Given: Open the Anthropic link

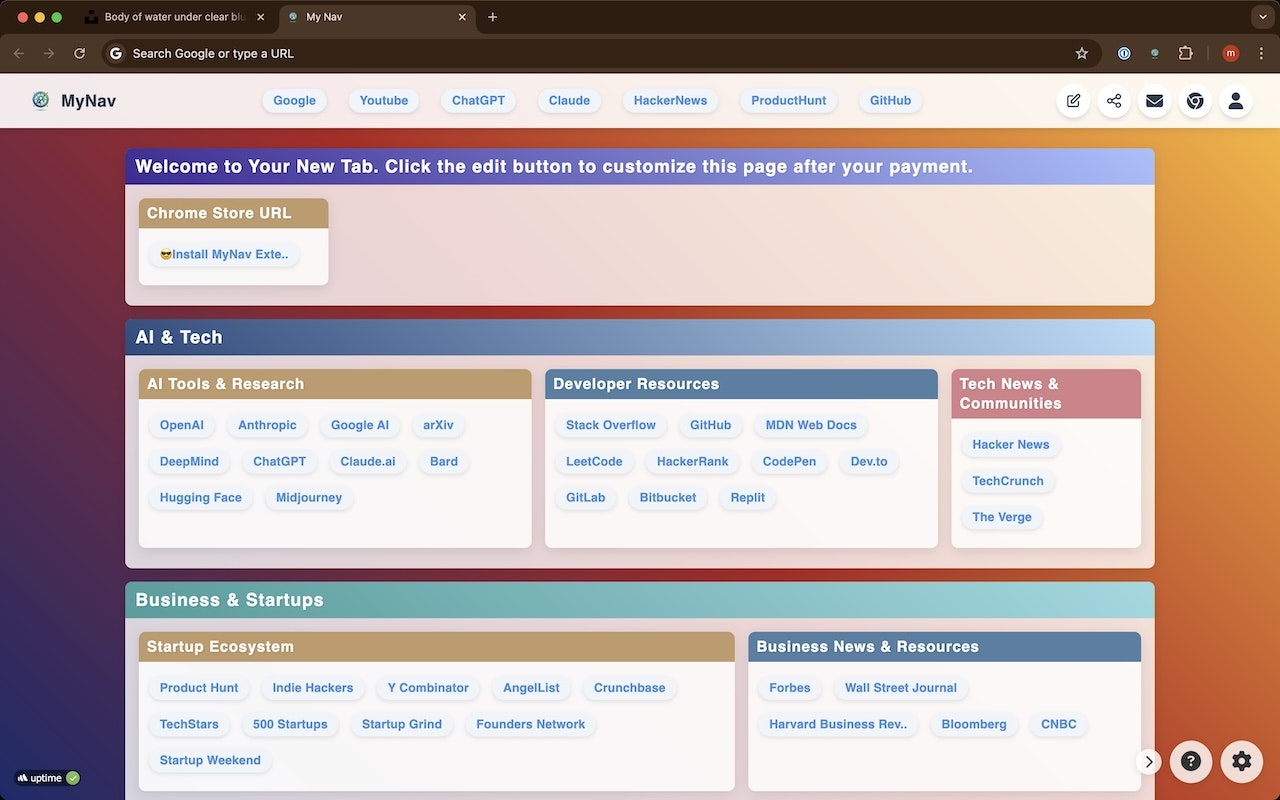Looking at the screenshot, I should (x=267, y=426).
